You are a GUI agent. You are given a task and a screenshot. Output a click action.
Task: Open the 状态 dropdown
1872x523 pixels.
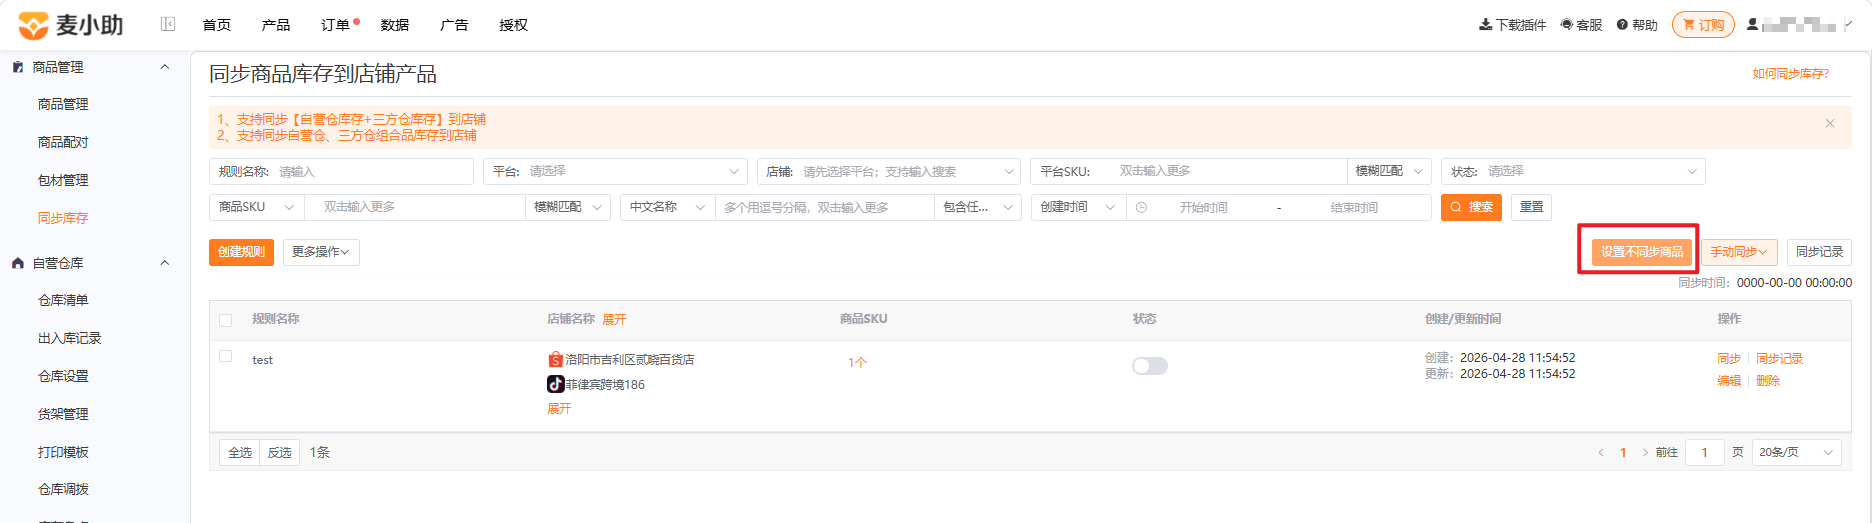tap(1573, 172)
